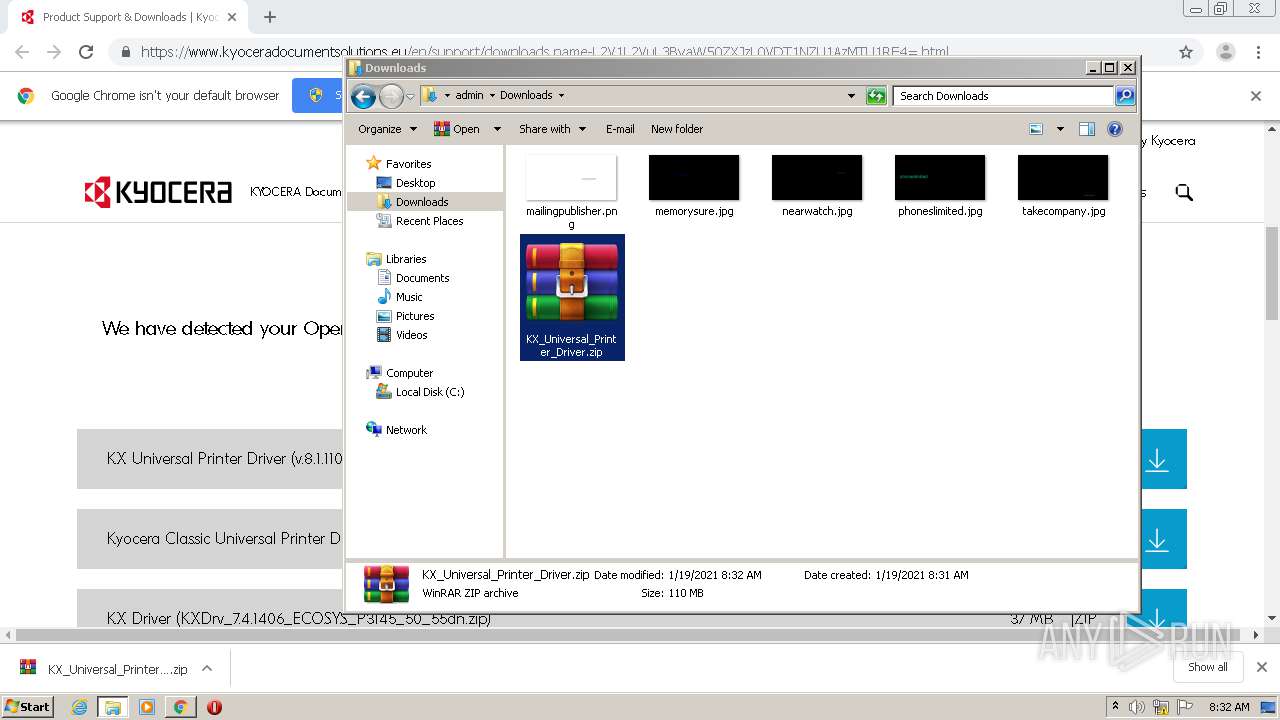Open the address bar history dropdown
The height and width of the screenshot is (720, 1280).
(x=851, y=96)
